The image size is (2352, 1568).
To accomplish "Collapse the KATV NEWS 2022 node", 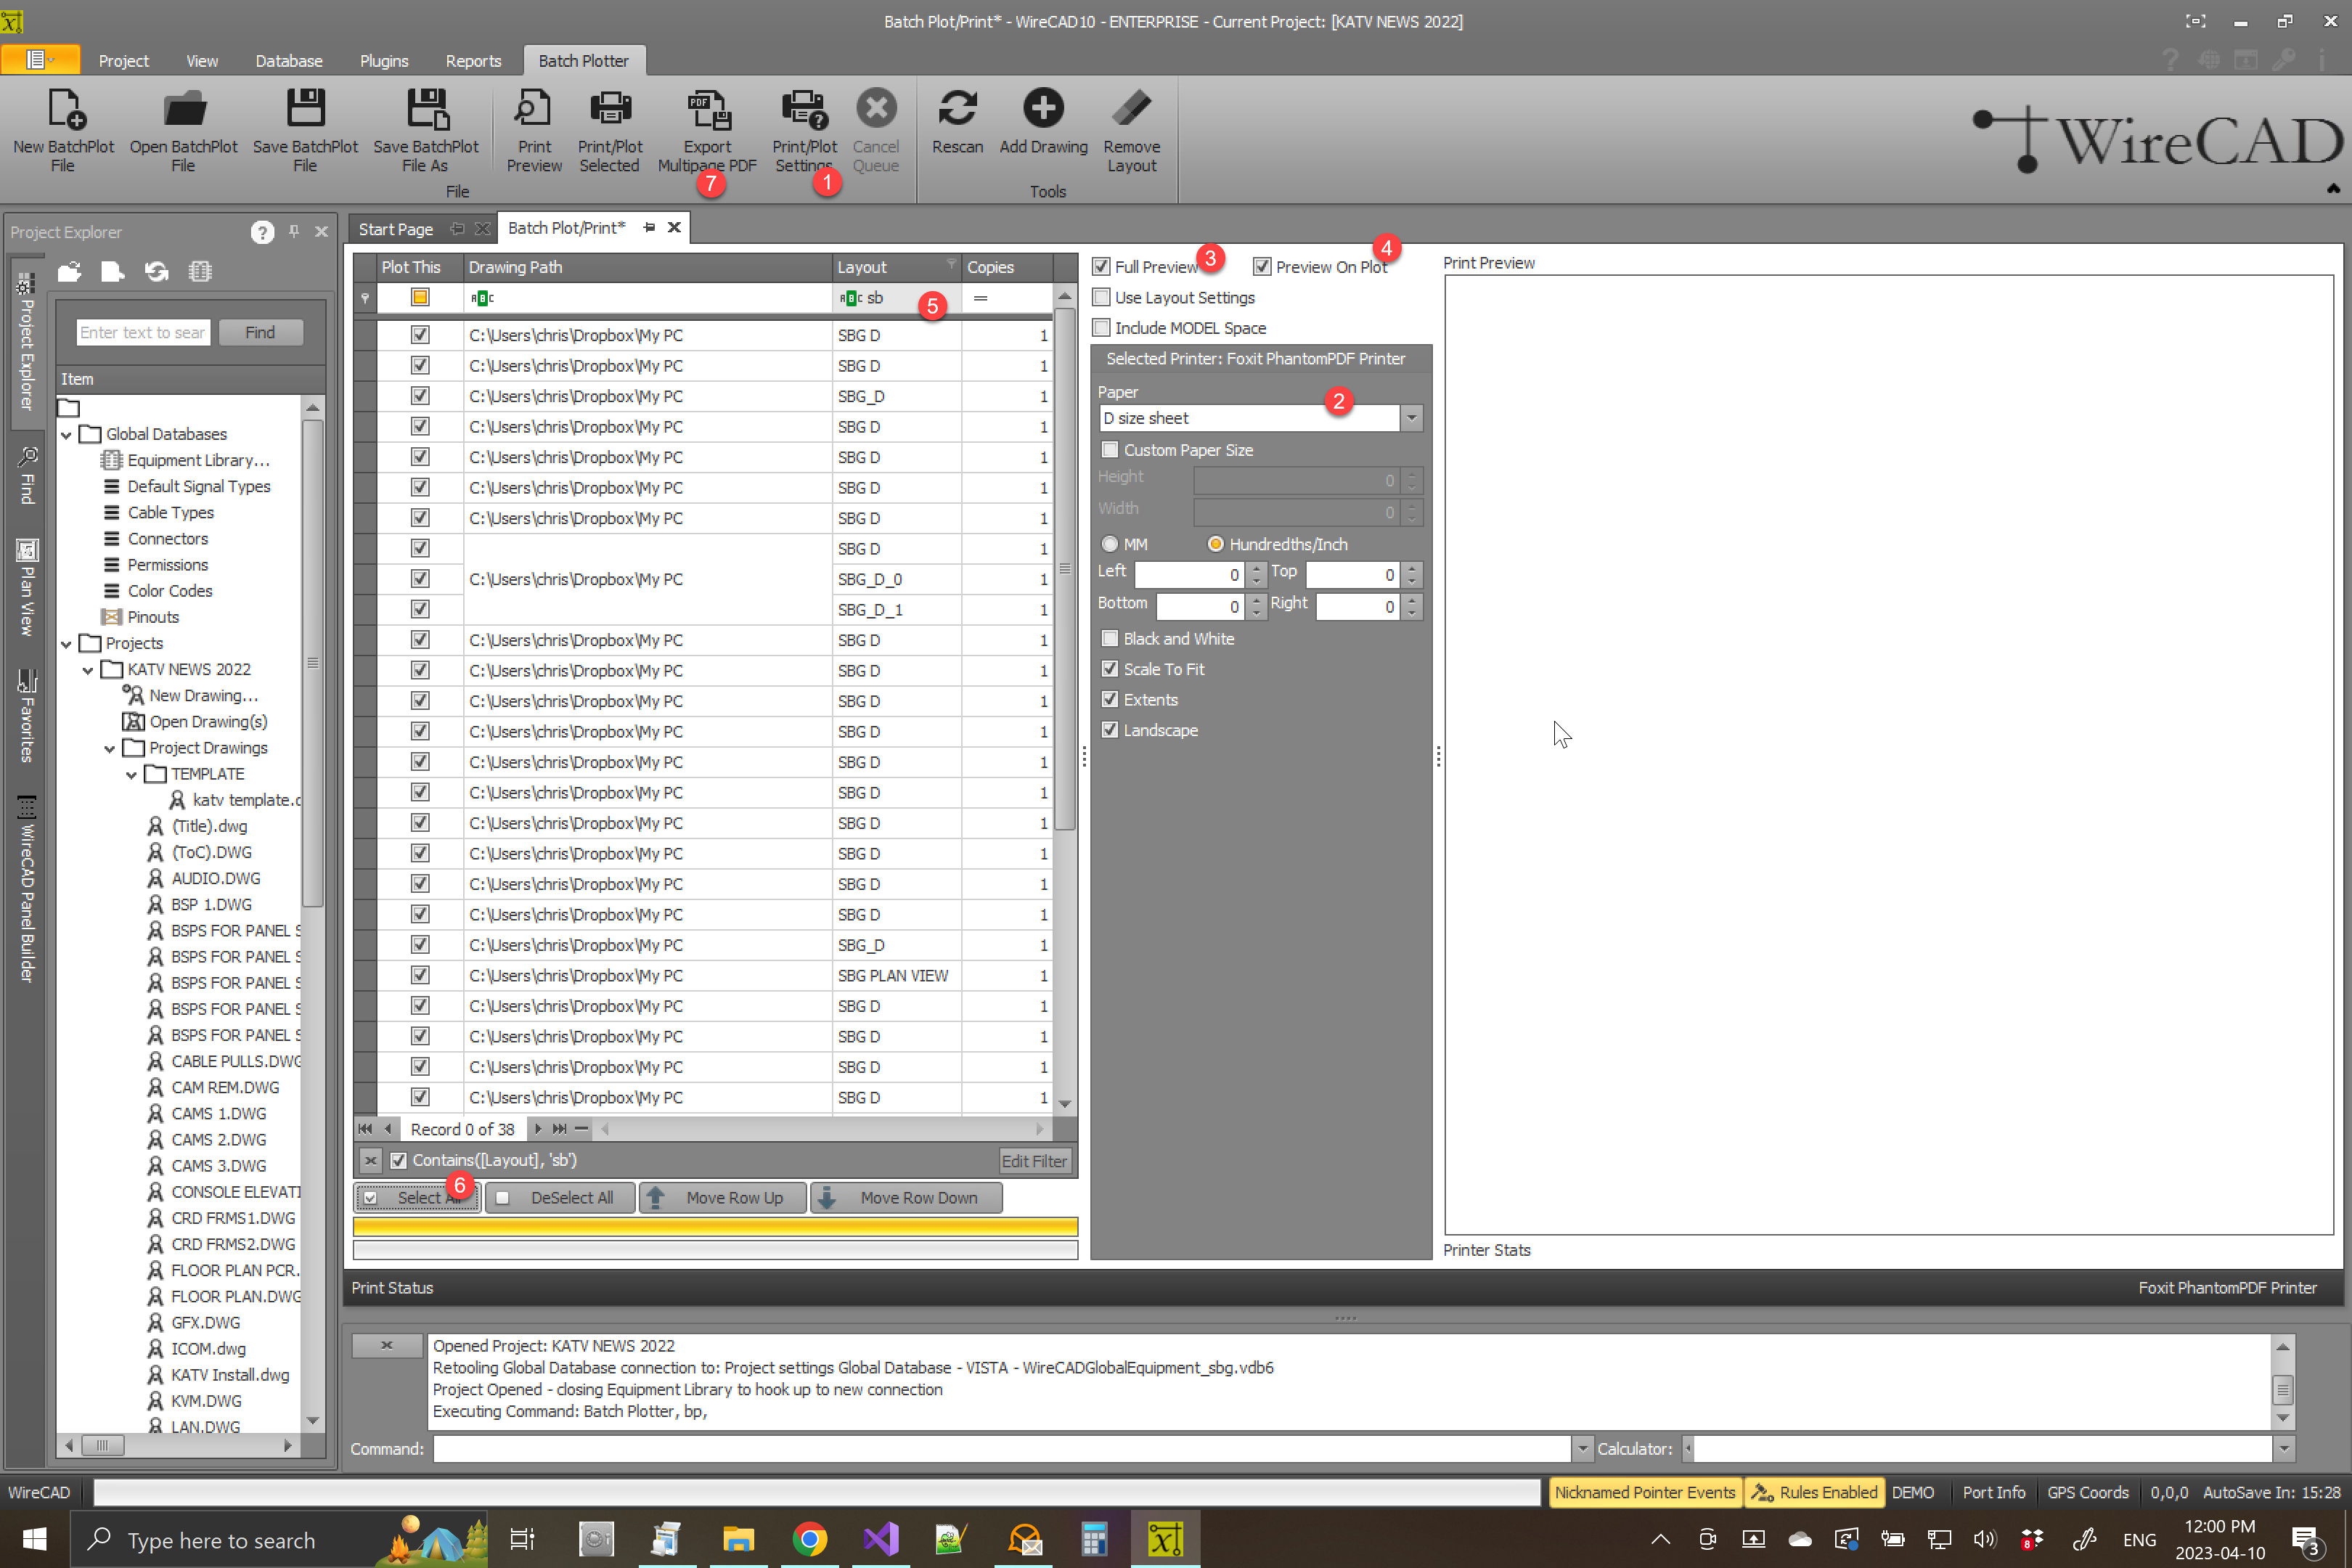I will 88,669.
